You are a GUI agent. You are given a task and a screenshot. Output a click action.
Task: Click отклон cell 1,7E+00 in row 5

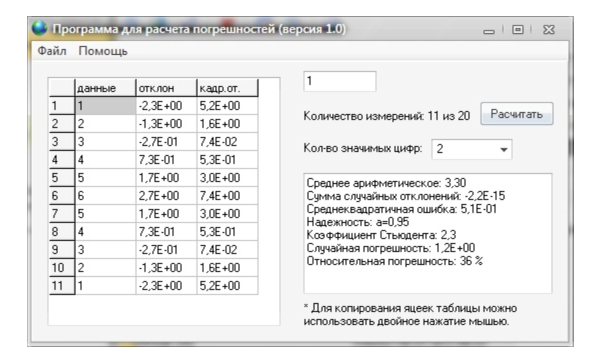(166, 177)
